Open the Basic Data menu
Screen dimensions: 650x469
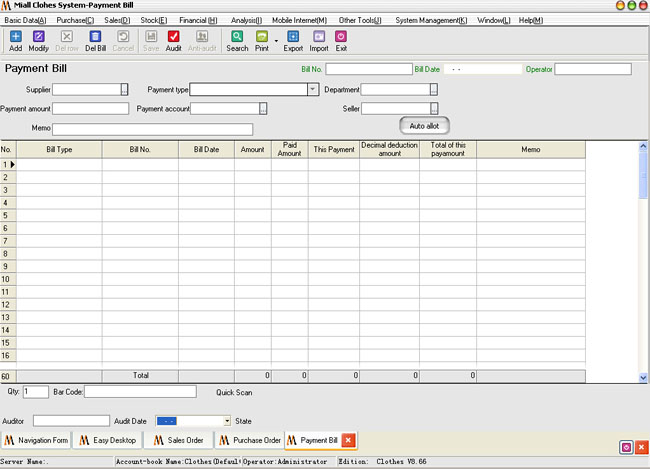[x=25, y=20]
